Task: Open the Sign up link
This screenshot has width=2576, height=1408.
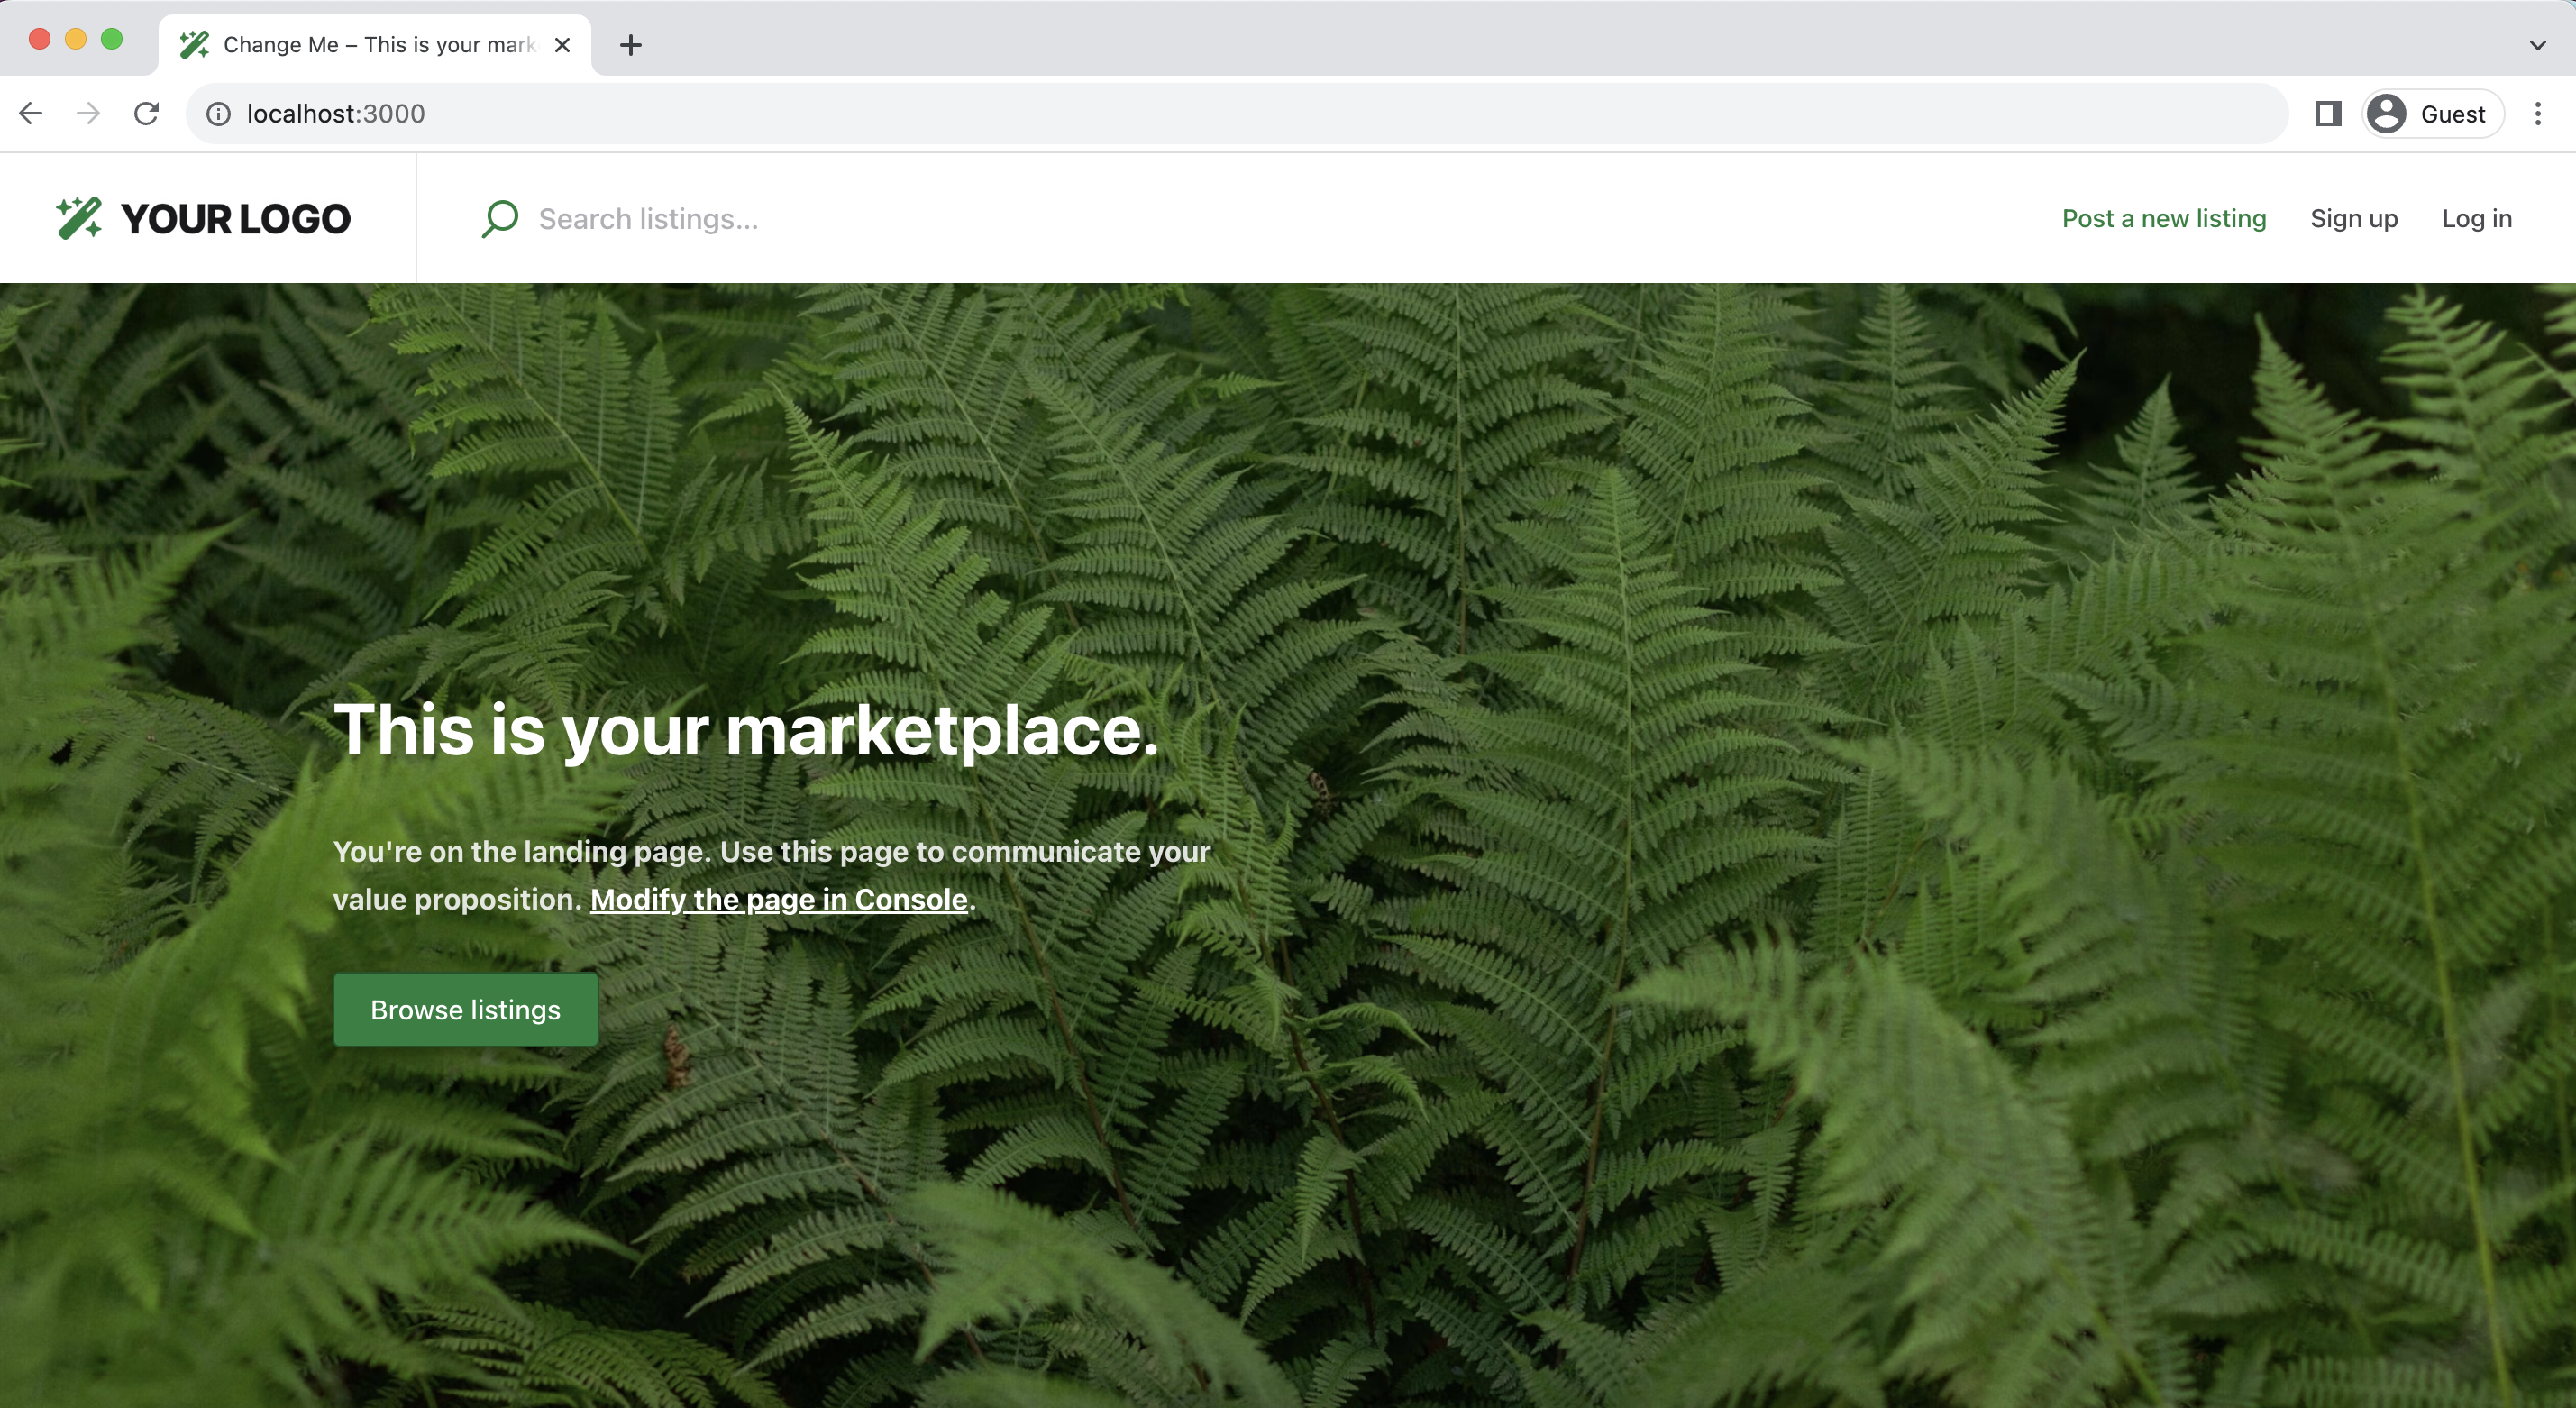Action: (2354, 218)
